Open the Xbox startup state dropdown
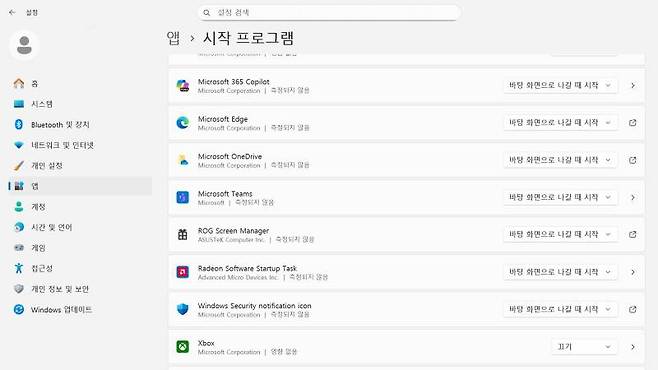Screen dimensions: 658x370 [x=584, y=347]
